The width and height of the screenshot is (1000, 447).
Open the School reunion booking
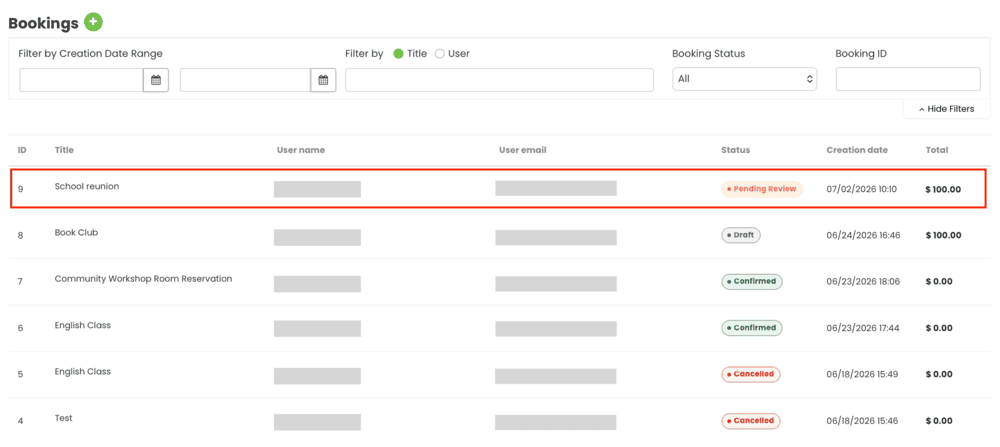pyautogui.click(x=87, y=187)
